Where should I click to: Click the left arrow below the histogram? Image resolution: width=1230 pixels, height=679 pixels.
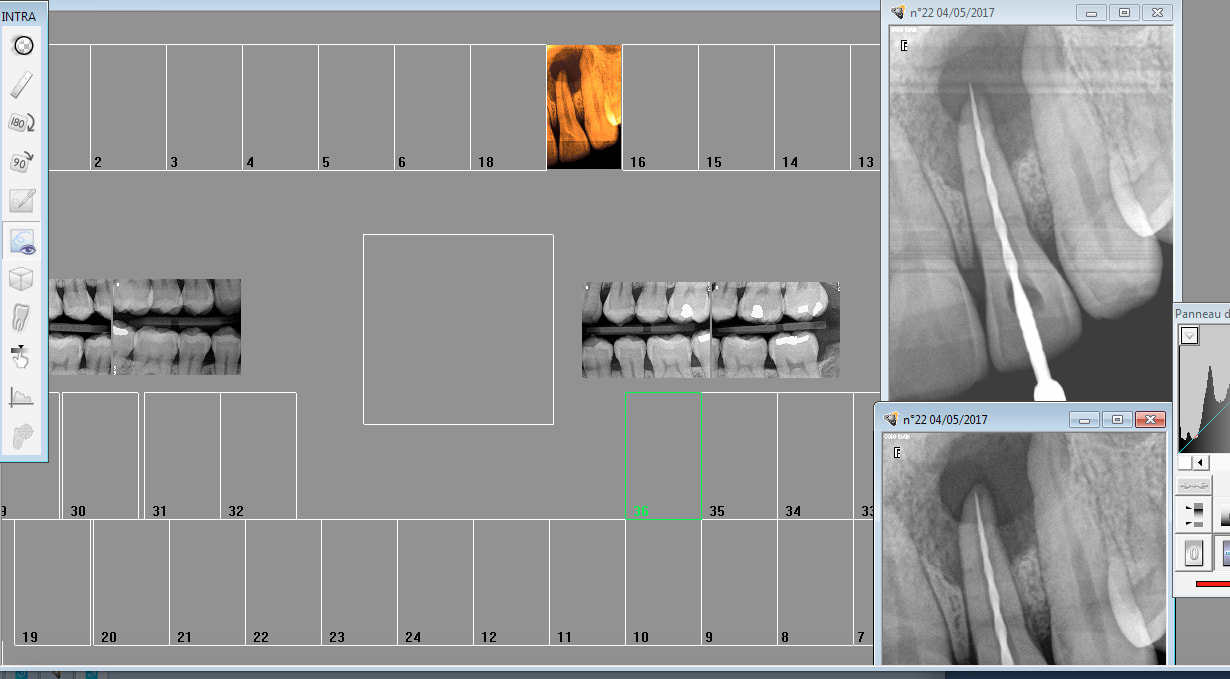coord(1200,463)
